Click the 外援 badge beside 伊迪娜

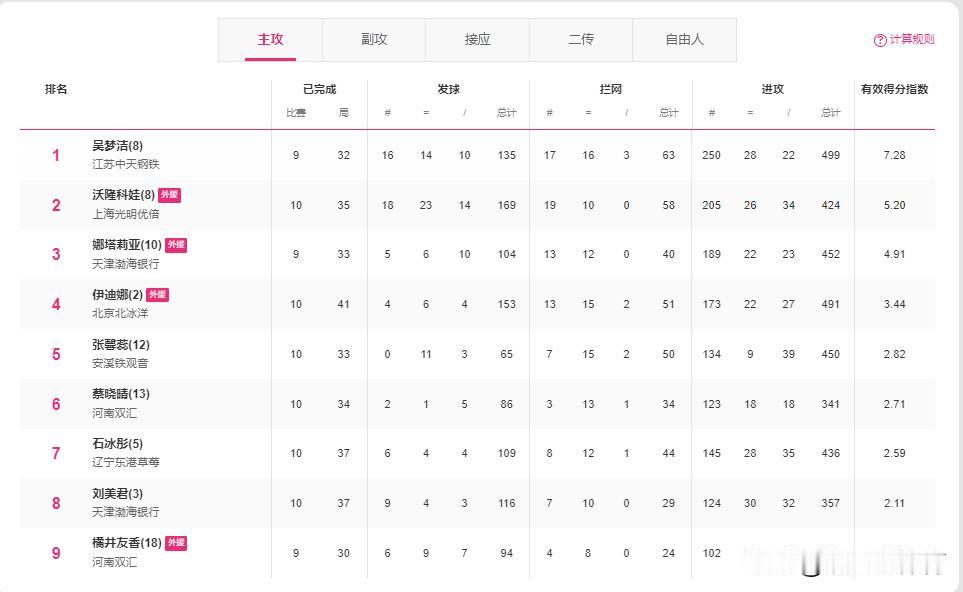158,295
